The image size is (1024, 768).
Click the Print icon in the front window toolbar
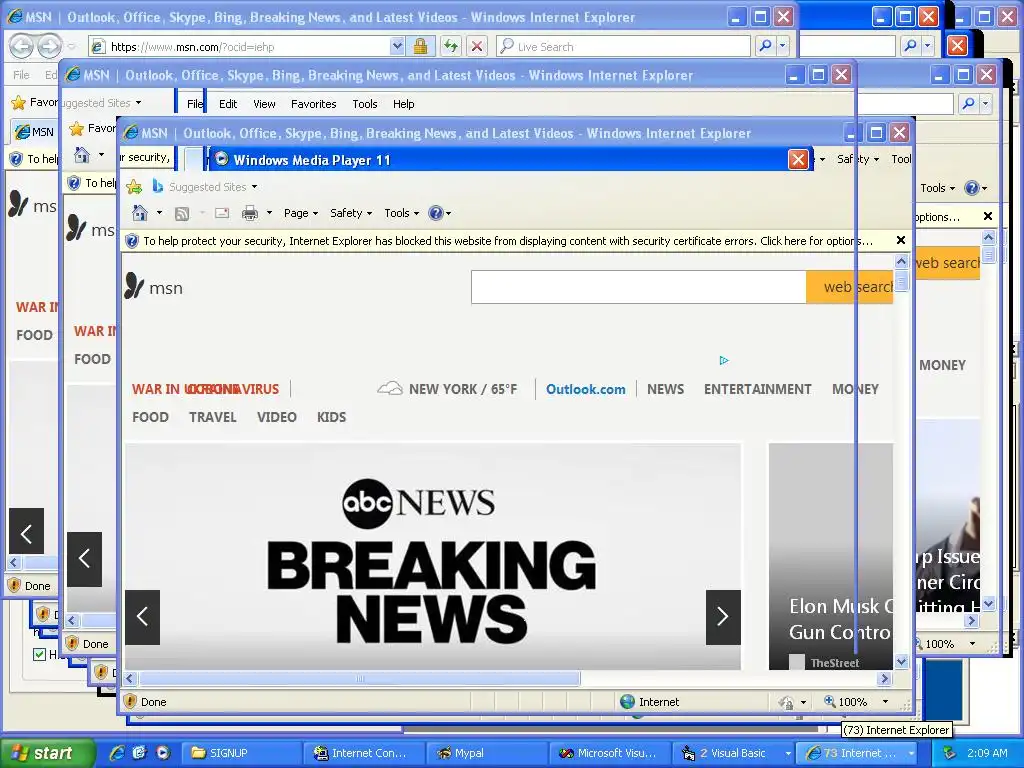[249, 213]
